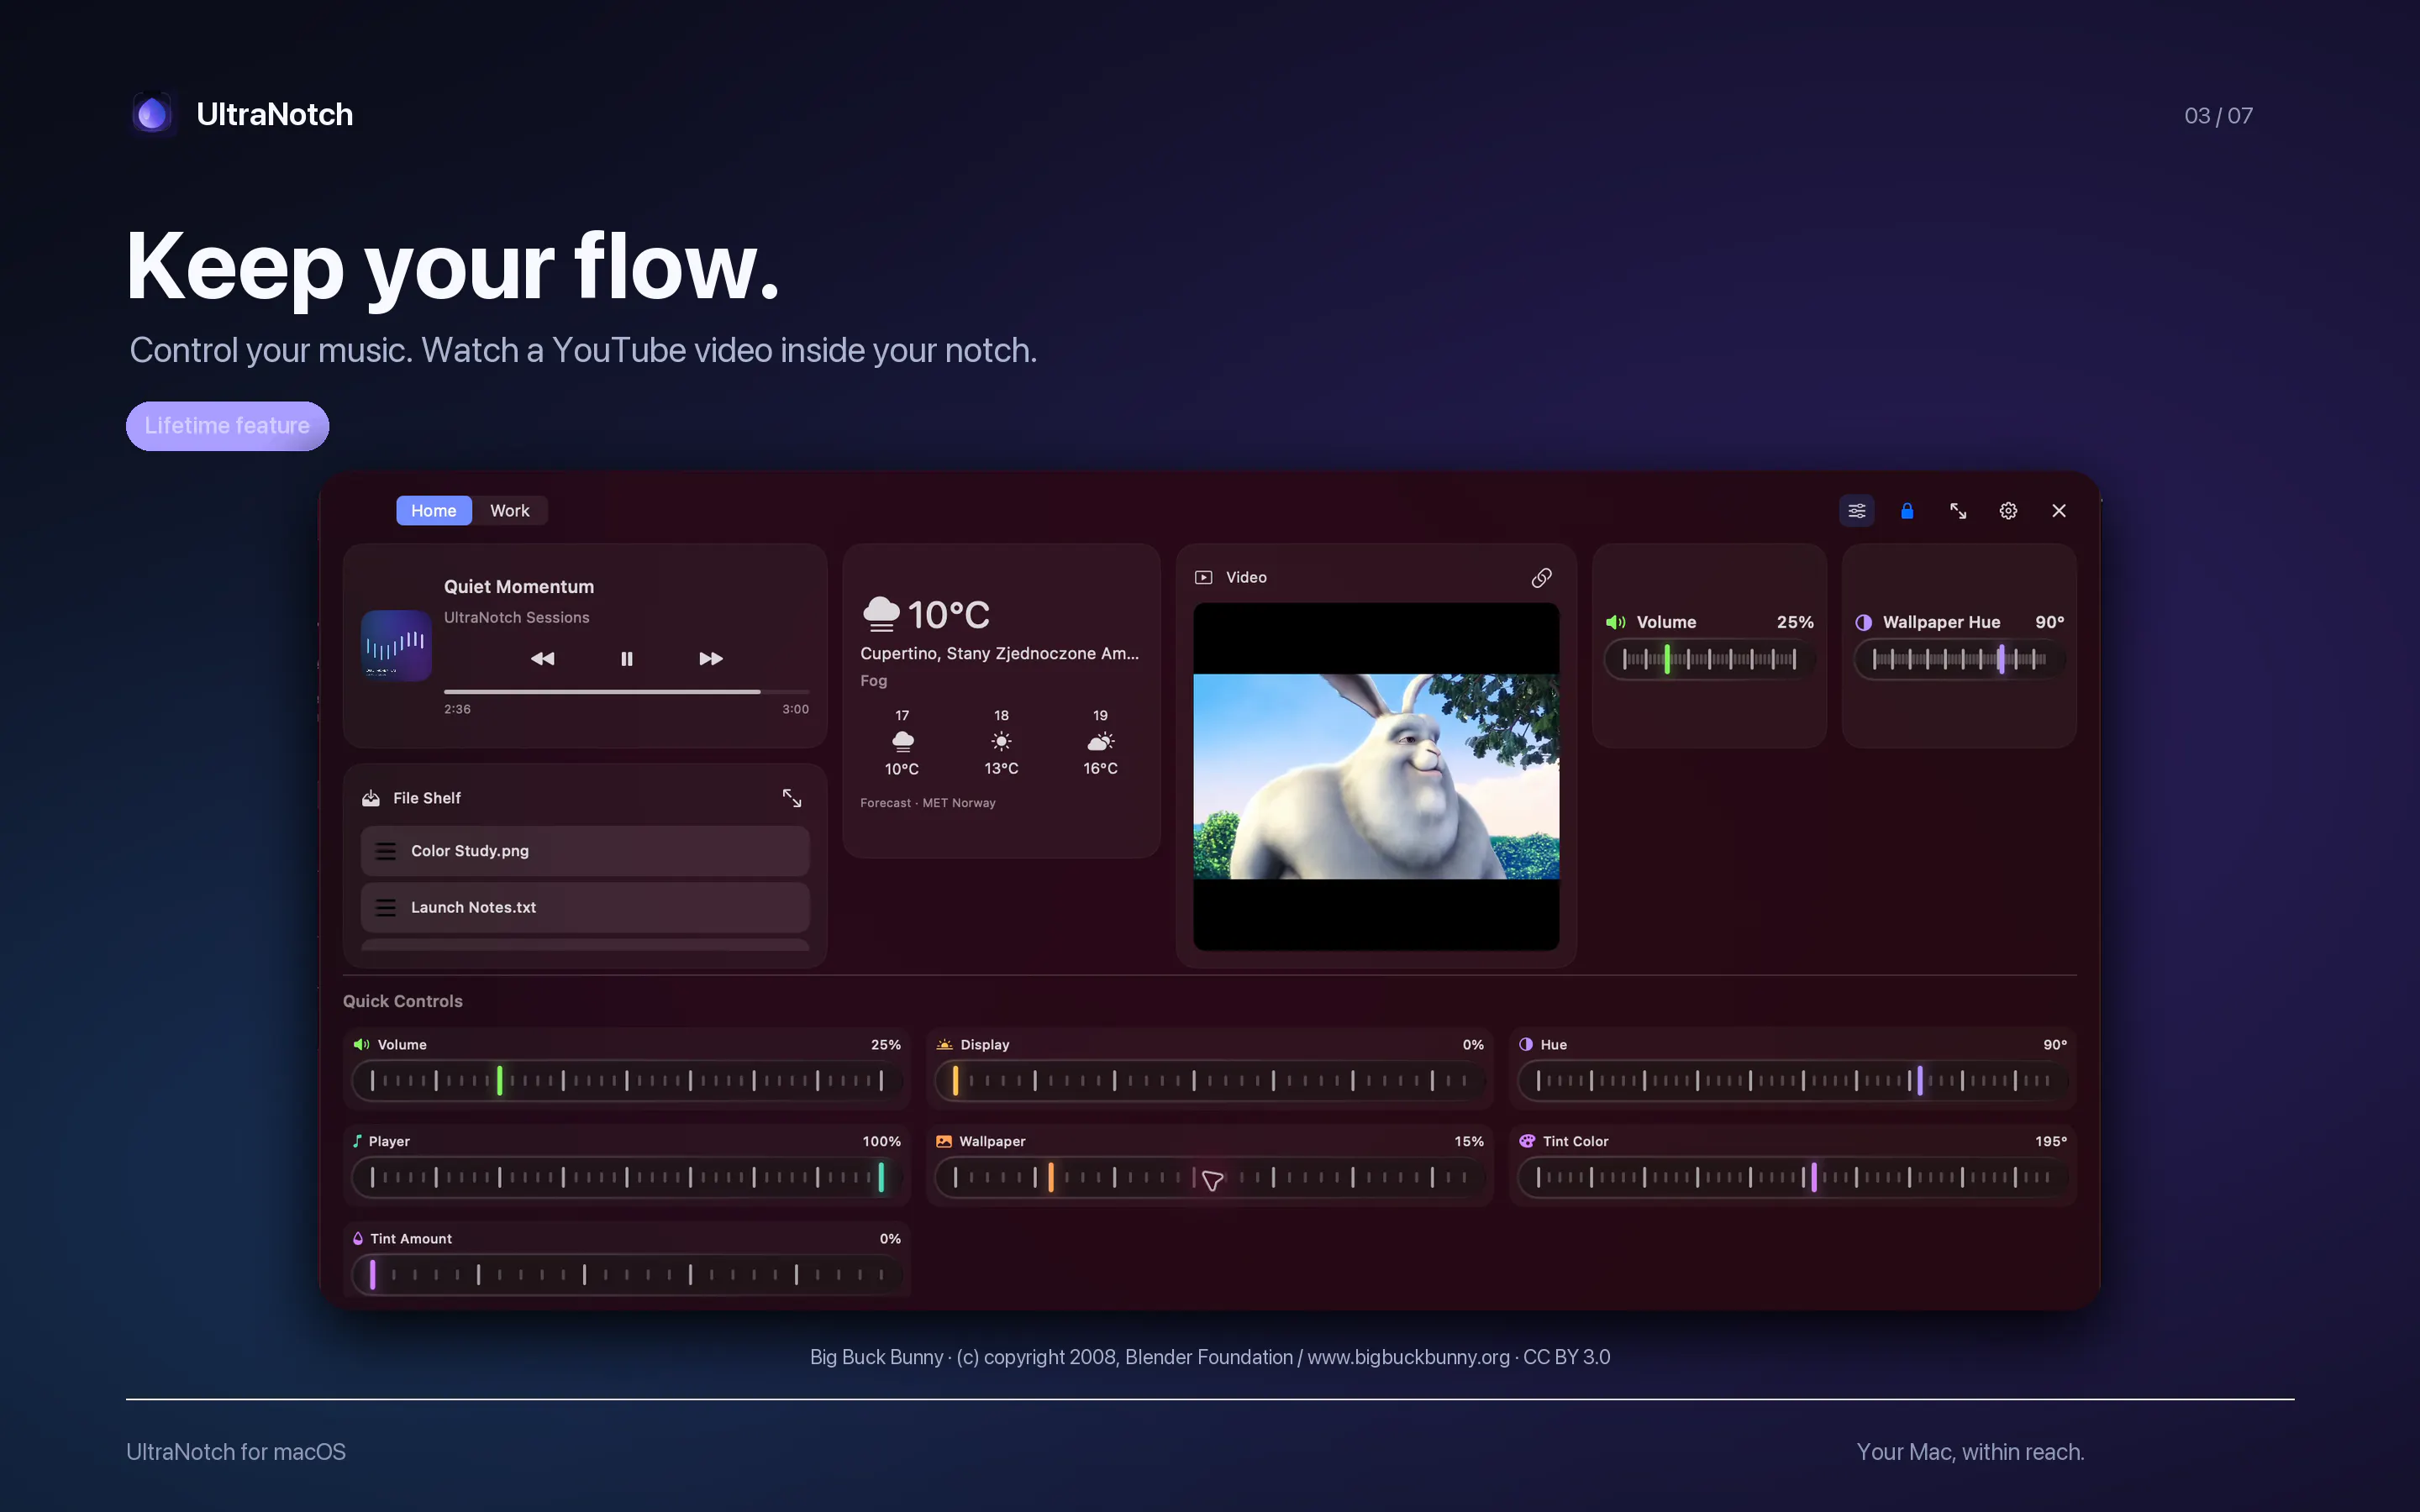This screenshot has width=2420, height=1512.
Task: Click the File Shelf tray icon
Action: [371, 798]
